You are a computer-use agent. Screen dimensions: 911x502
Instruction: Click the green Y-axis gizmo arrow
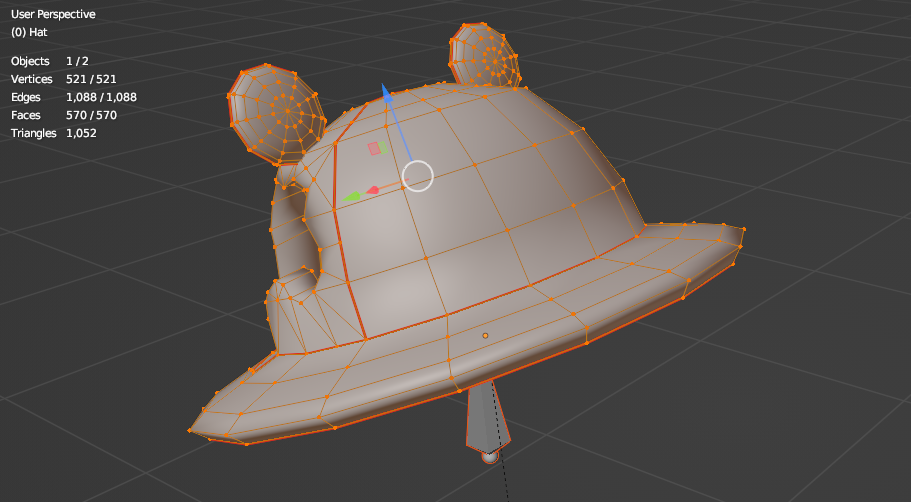352,198
